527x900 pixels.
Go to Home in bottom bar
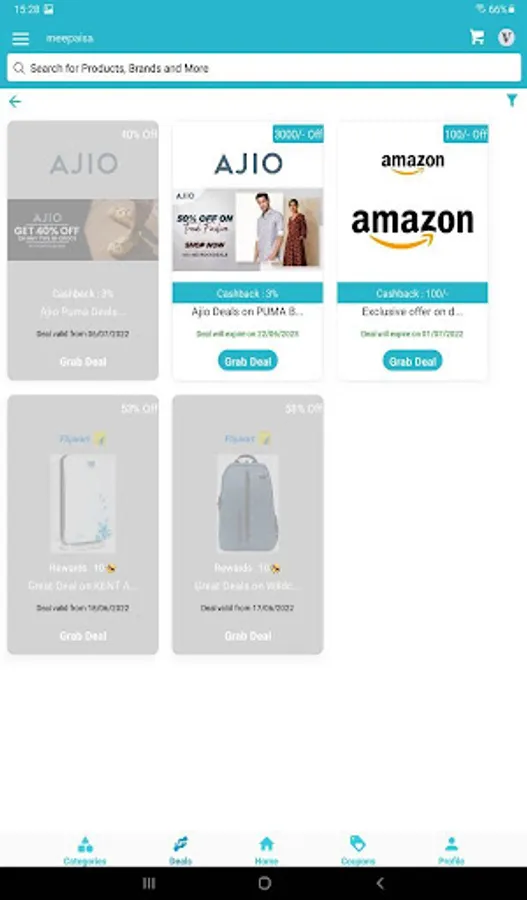click(x=266, y=851)
